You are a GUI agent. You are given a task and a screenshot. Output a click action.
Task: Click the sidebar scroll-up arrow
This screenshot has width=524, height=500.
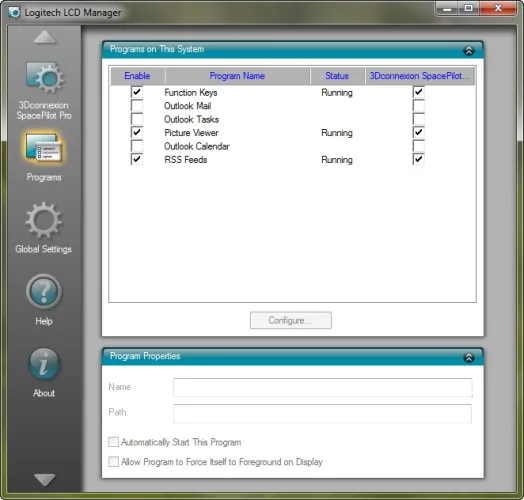pos(45,37)
